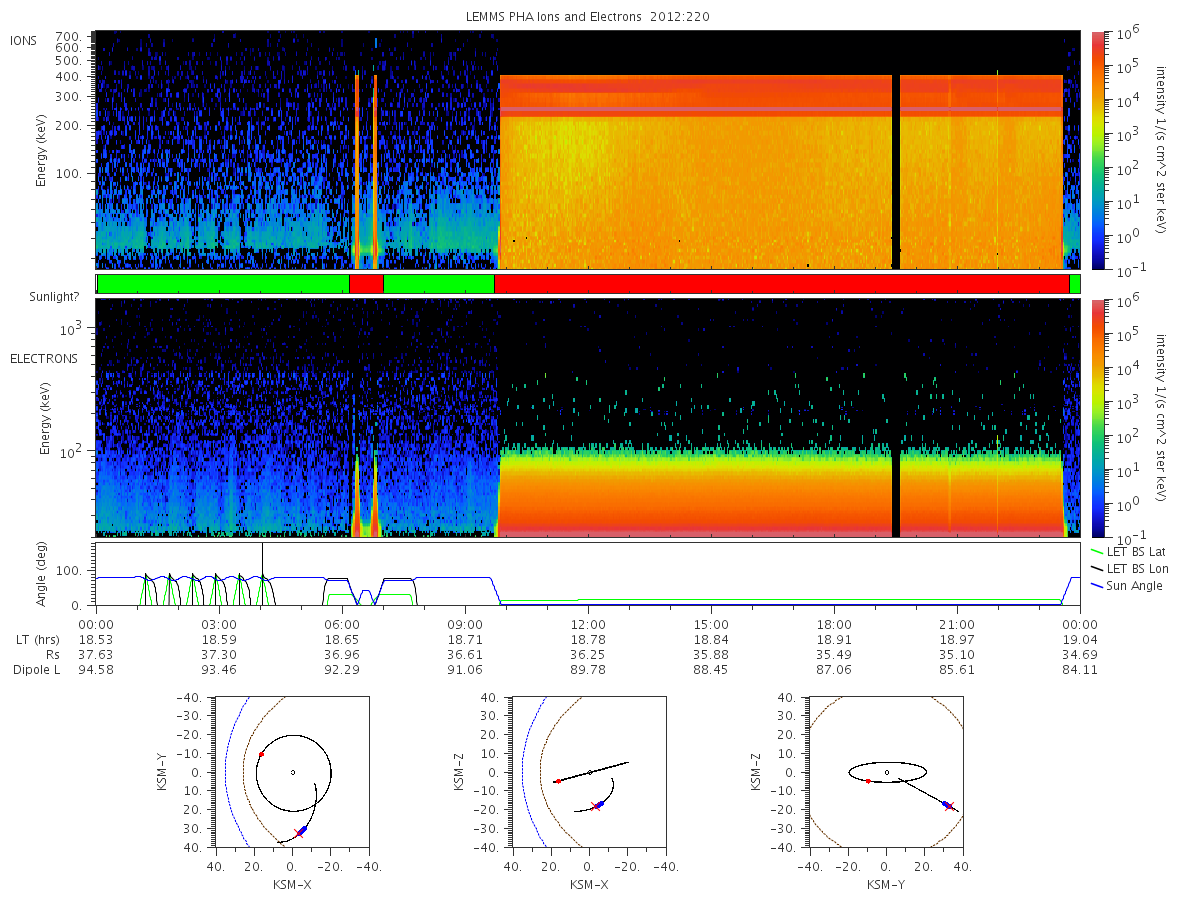Click the Rs value 36.25
1200x900 pixels.
coord(588,654)
